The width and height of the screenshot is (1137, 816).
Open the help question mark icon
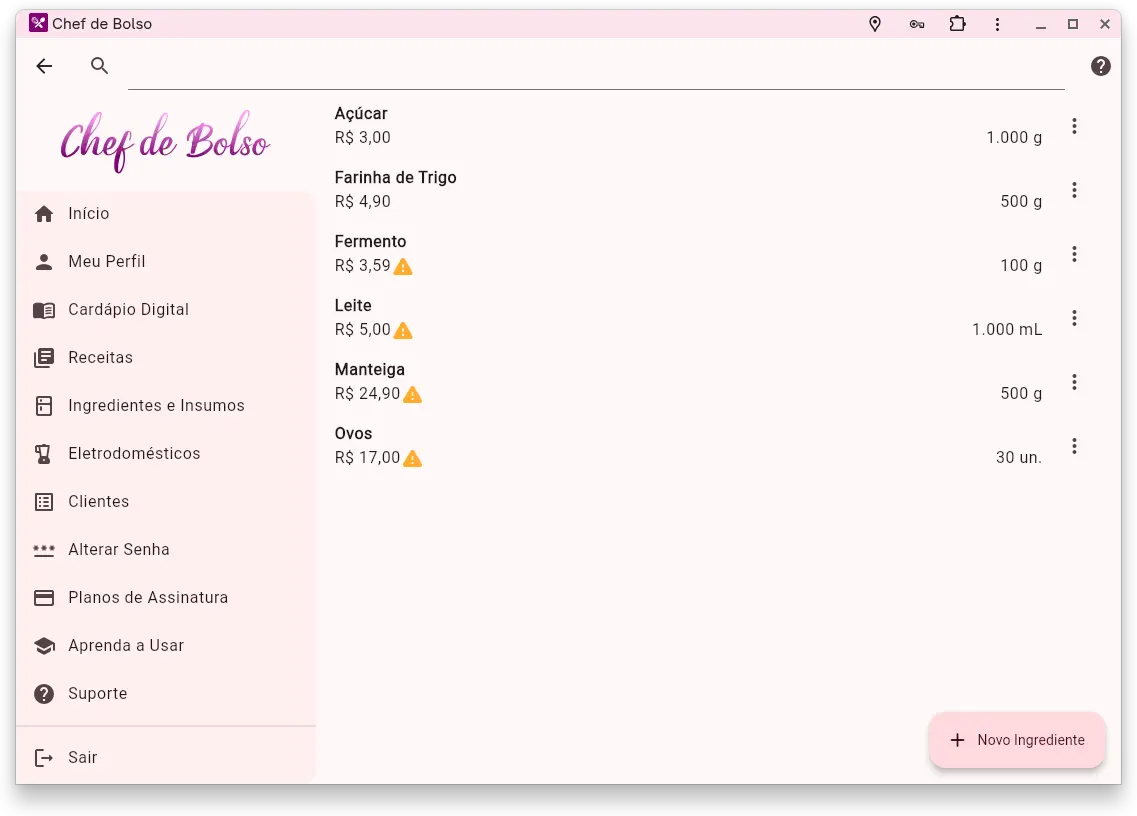point(1100,66)
